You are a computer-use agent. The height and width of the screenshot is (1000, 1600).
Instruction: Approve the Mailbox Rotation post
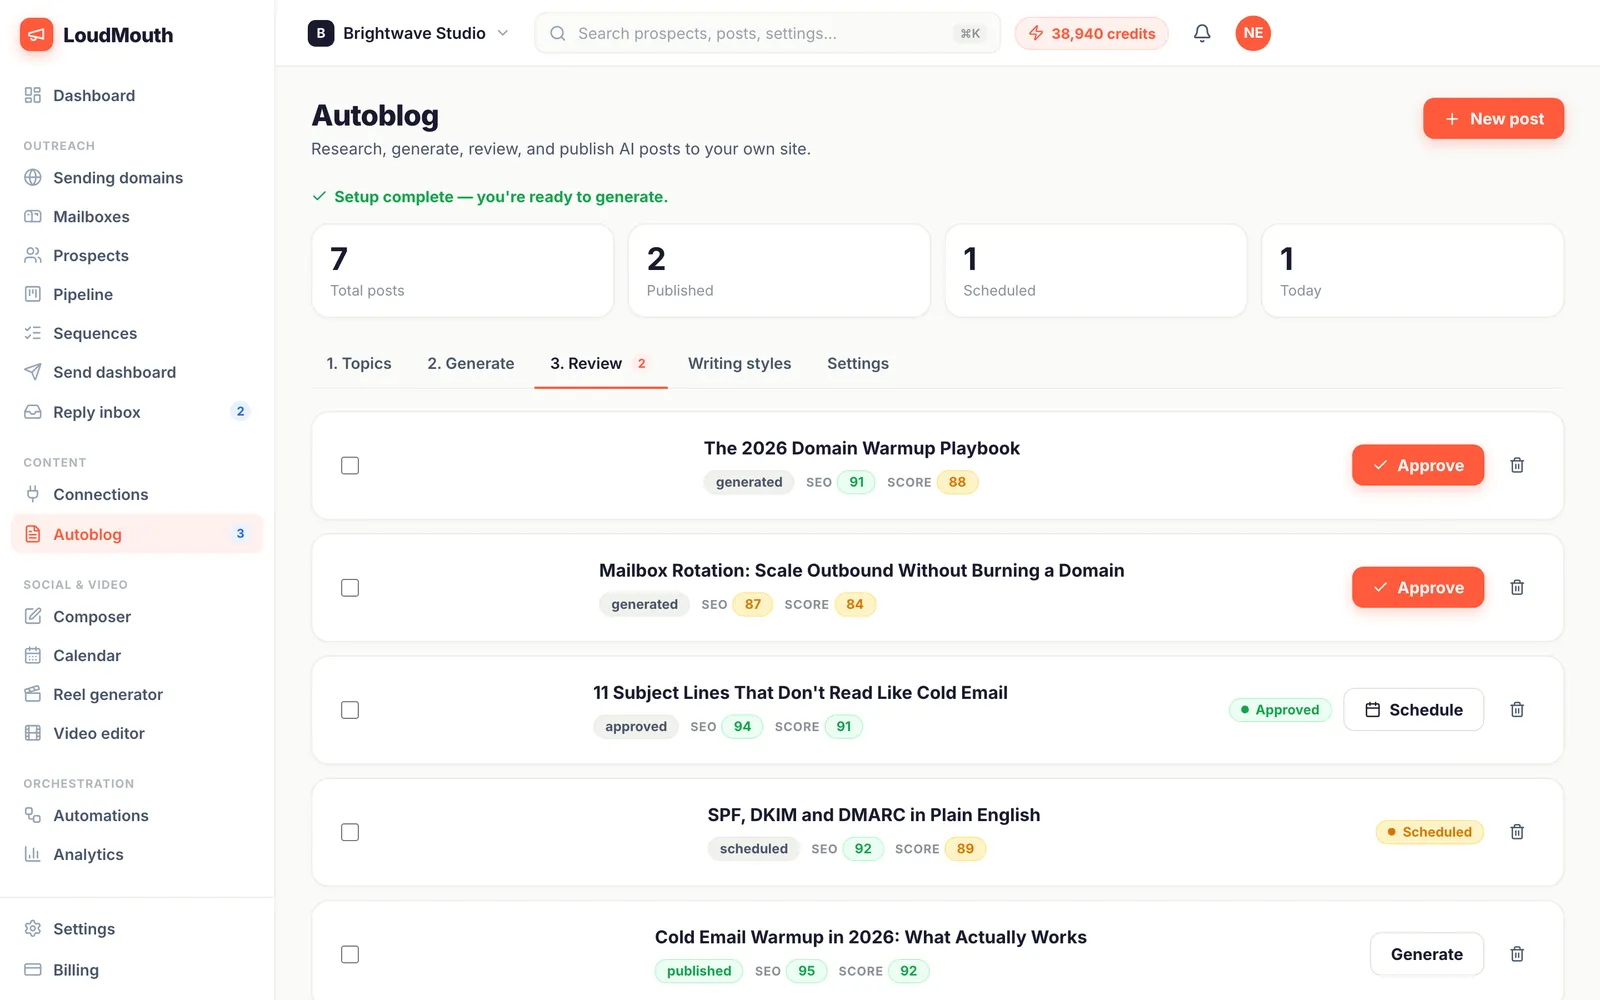(x=1417, y=587)
